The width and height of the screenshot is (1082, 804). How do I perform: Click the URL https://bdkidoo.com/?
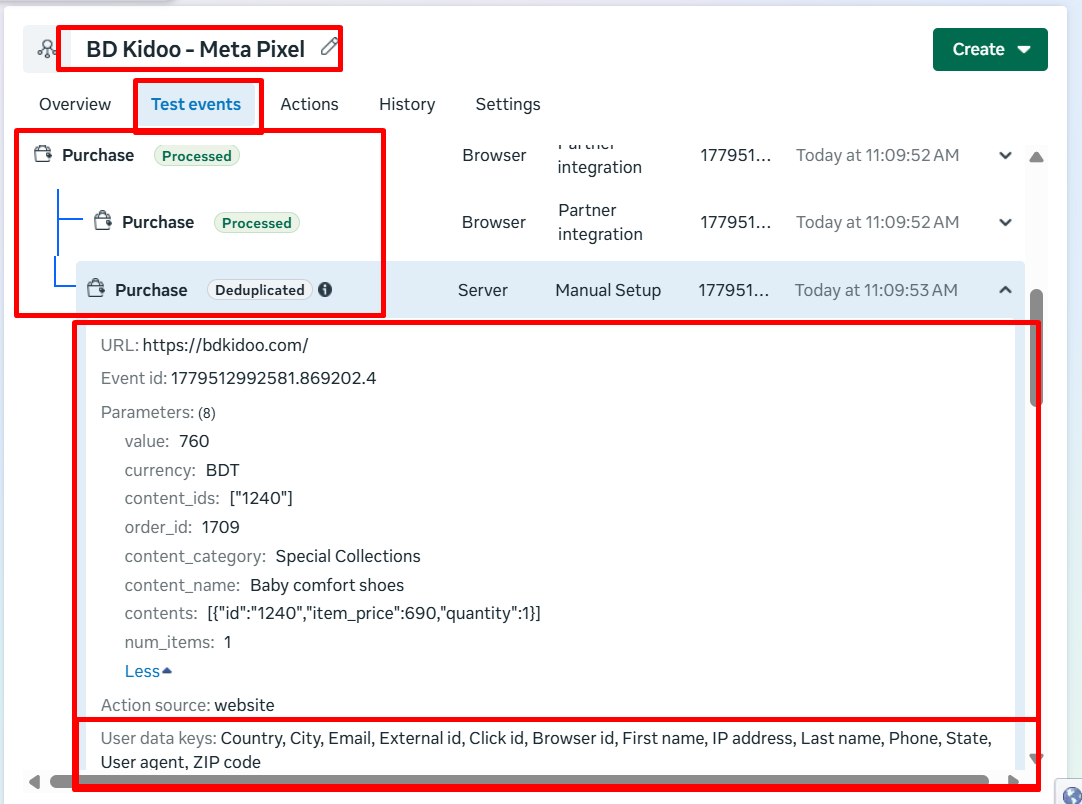[x=225, y=345]
